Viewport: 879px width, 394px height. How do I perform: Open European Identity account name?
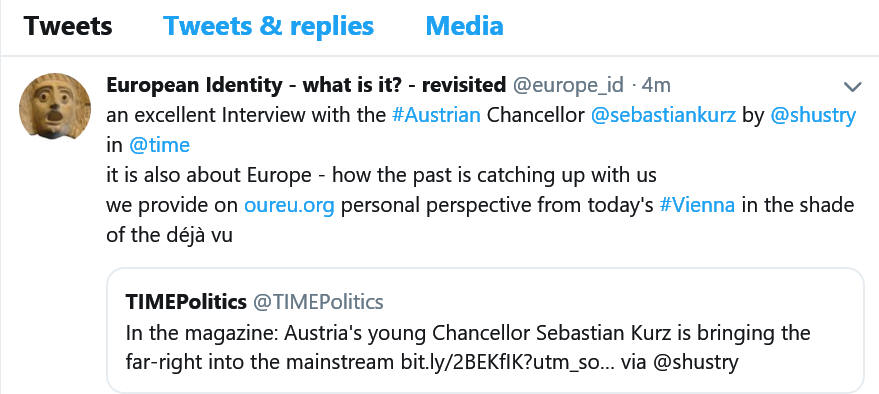tap(306, 85)
